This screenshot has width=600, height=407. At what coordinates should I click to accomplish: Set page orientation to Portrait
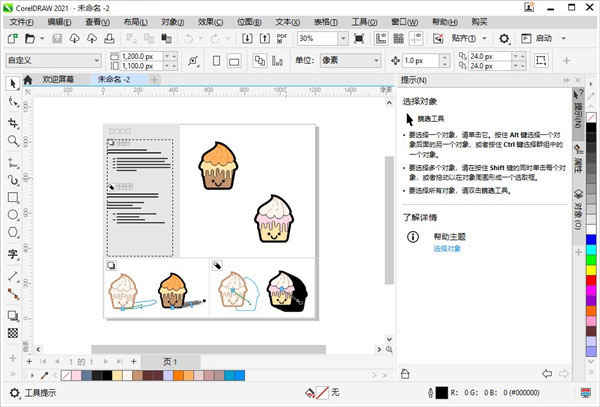[216, 60]
